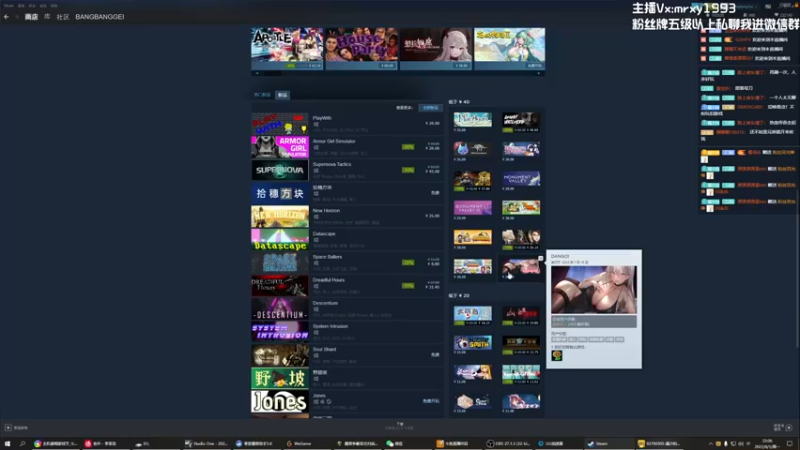This screenshot has width=800, height=450.
Task: Open the 社区 (Community) tab
Action: tap(63, 17)
